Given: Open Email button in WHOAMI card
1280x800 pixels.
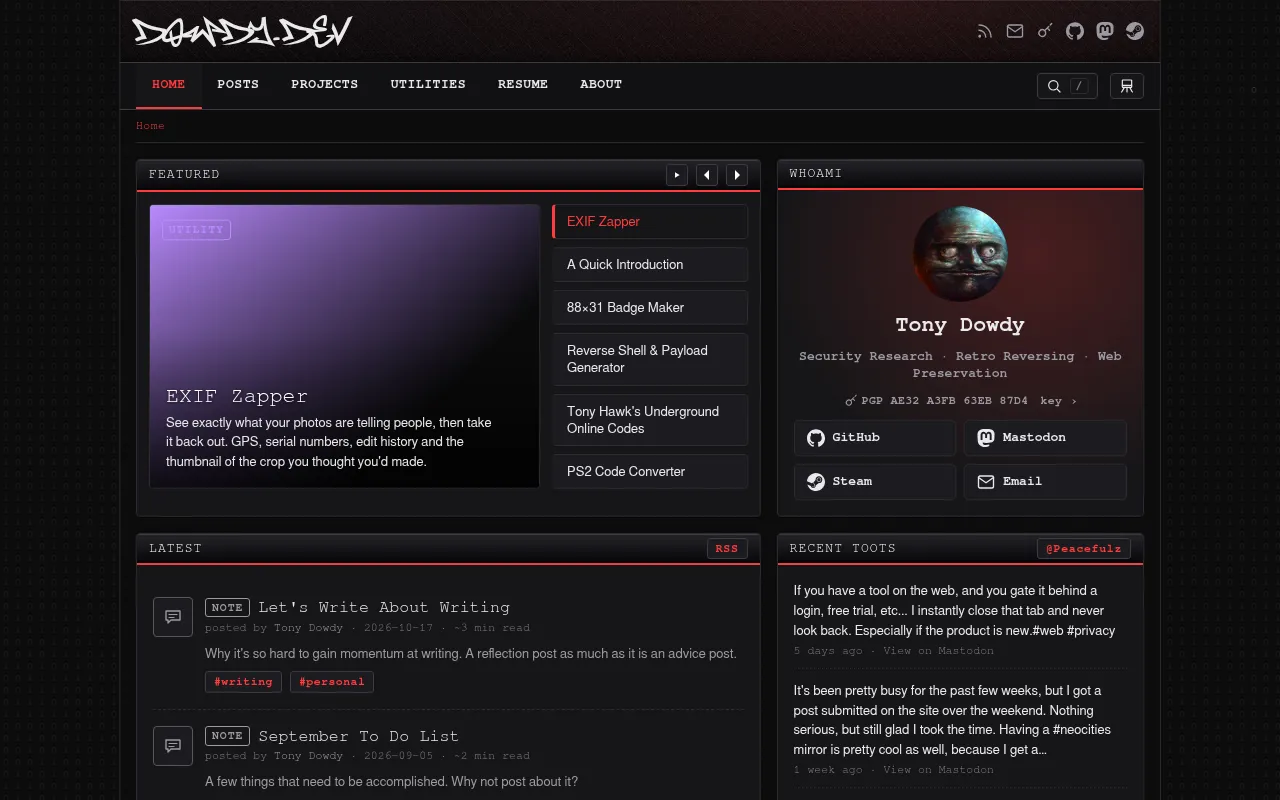Looking at the screenshot, I should [x=1045, y=482].
